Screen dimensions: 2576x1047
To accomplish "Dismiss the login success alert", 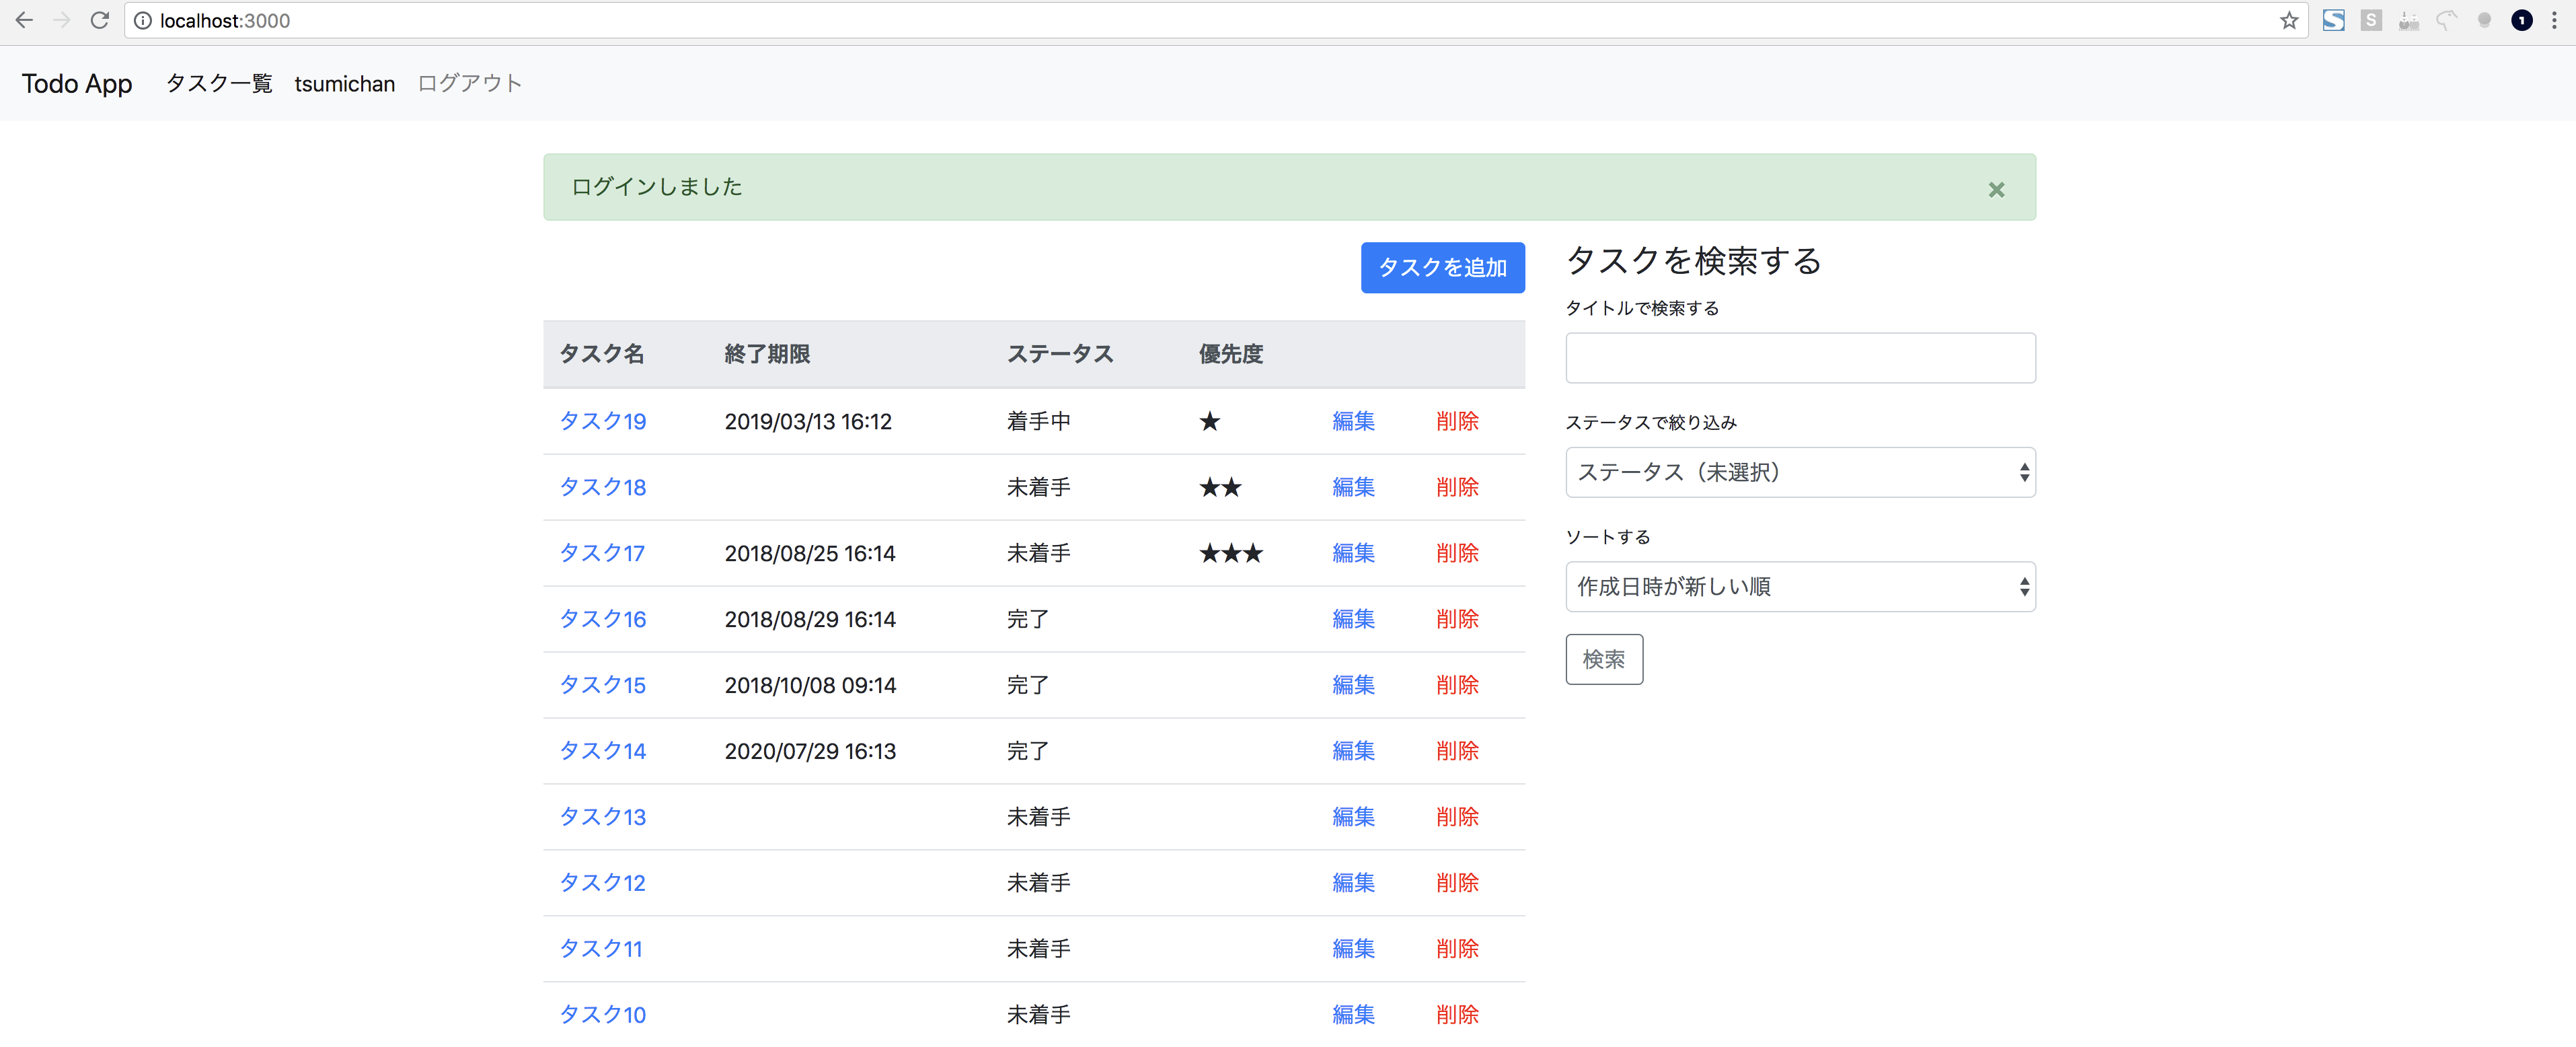I will (x=1996, y=189).
